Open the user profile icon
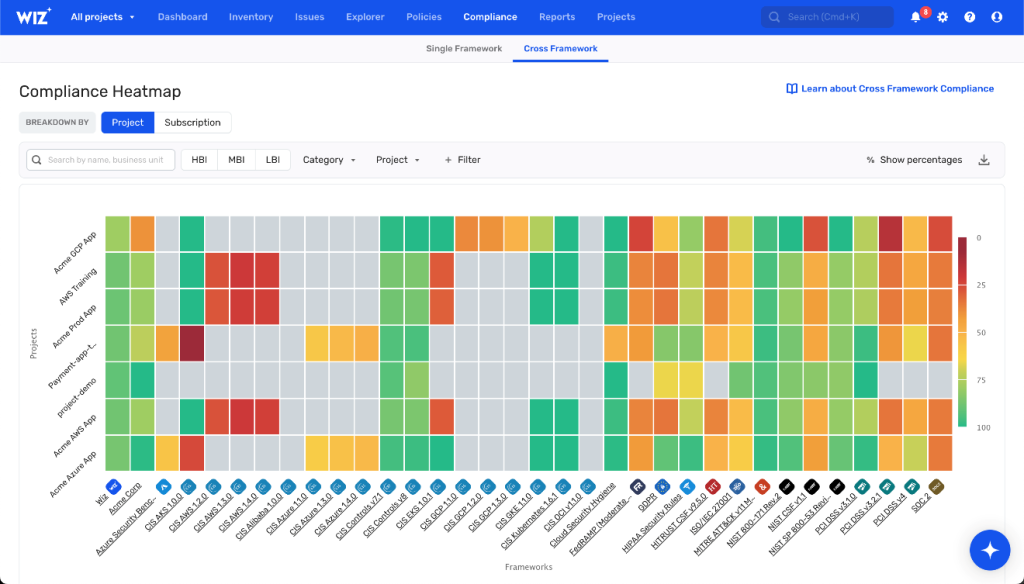Image resolution: width=1024 pixels, height=584 pixels. click(x=997, y=17)
